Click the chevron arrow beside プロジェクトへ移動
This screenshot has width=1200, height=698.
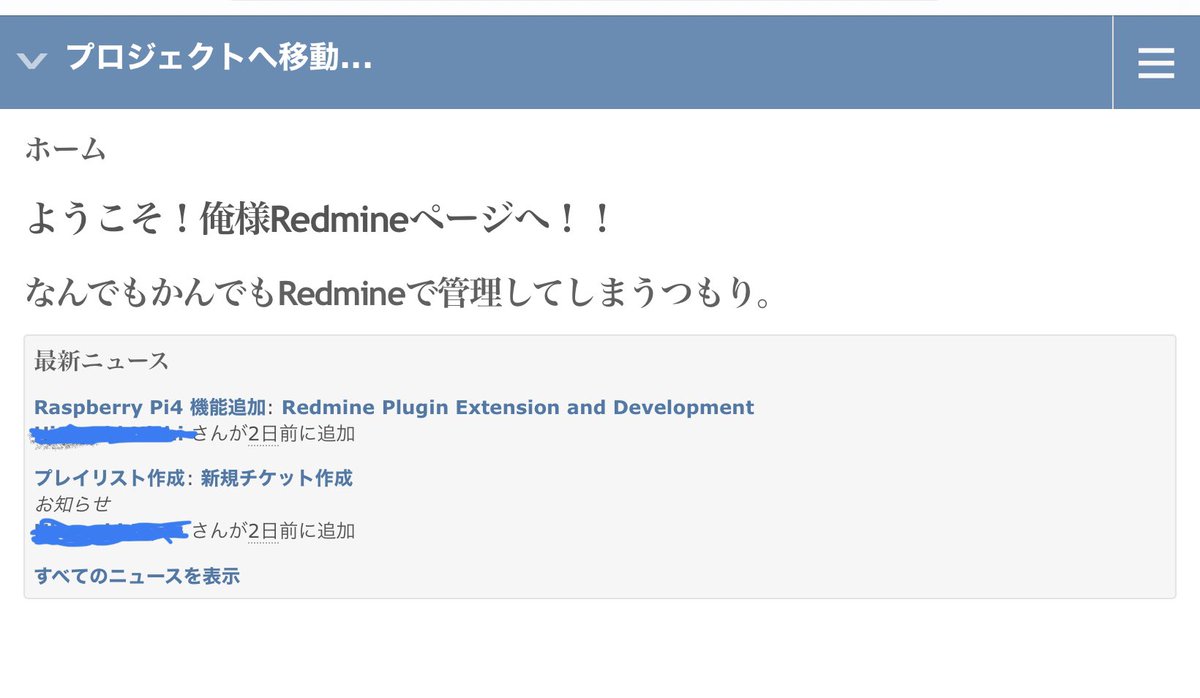32,61
